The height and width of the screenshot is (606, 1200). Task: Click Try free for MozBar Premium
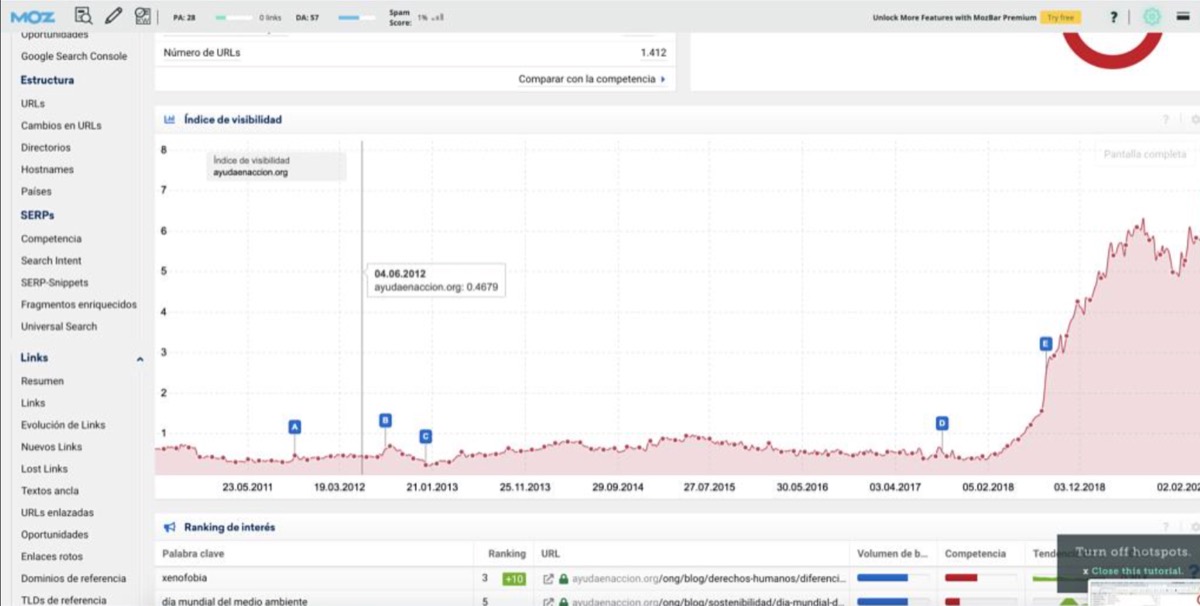click(1060, 17)
